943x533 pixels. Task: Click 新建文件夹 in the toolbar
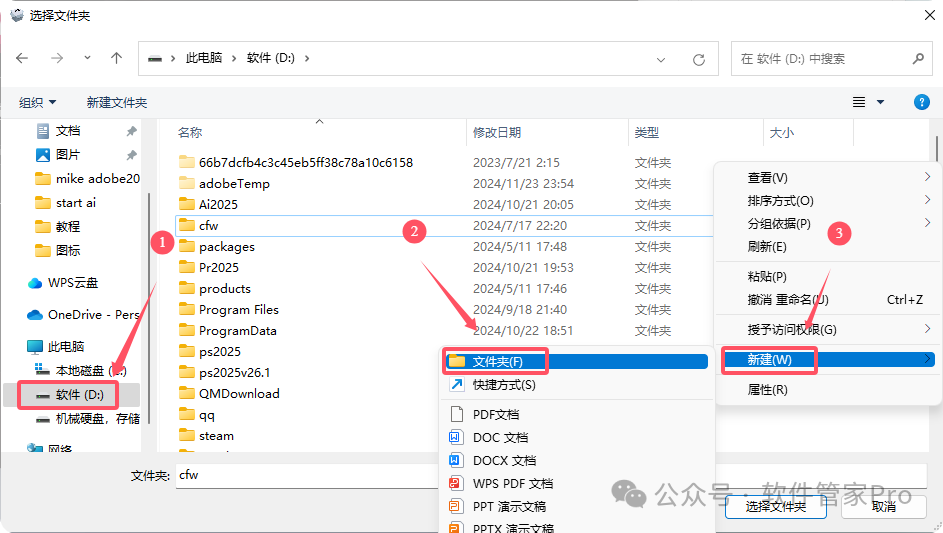[117, 102]
